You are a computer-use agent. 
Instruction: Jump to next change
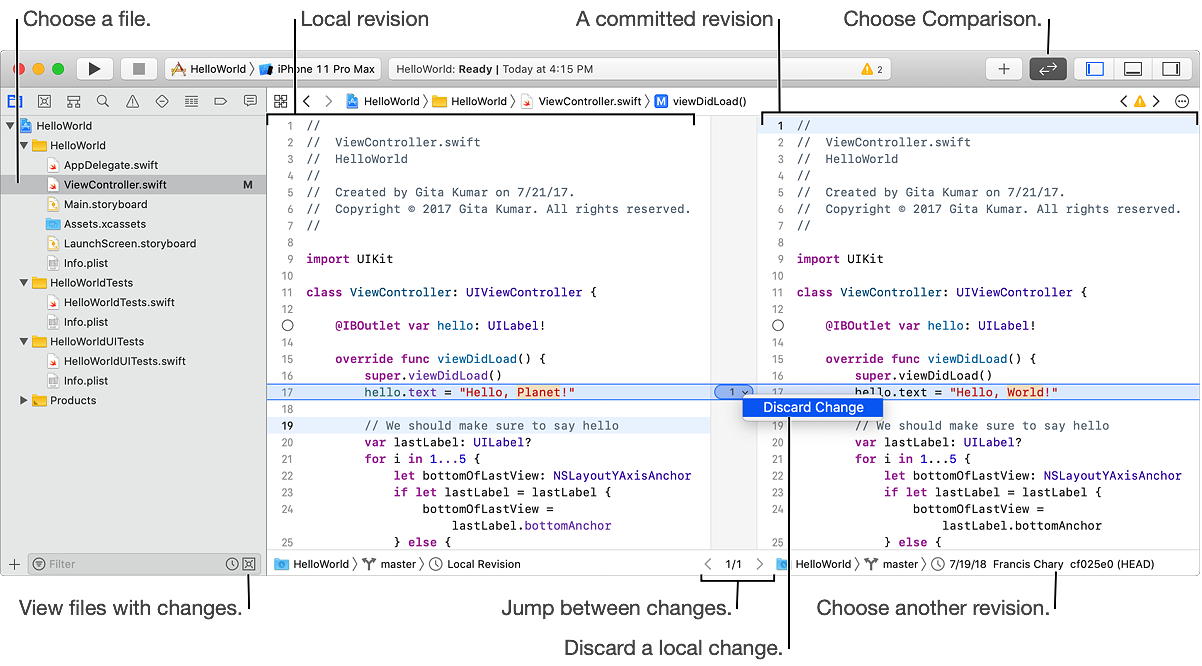pos(760,564)
